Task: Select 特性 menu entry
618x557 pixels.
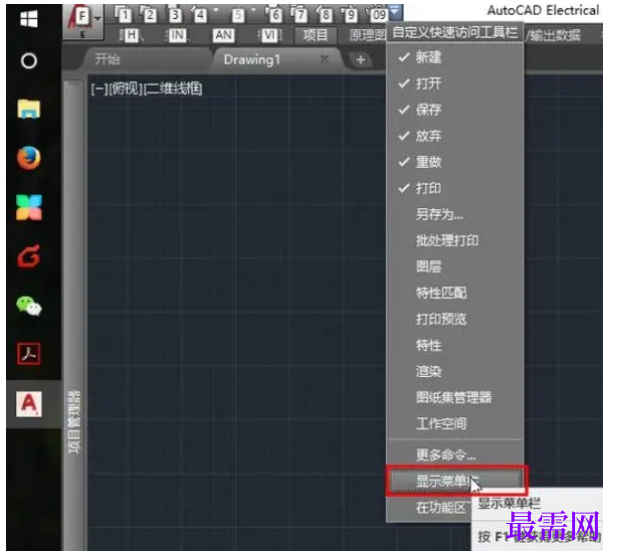Action: tap(455, 345)
